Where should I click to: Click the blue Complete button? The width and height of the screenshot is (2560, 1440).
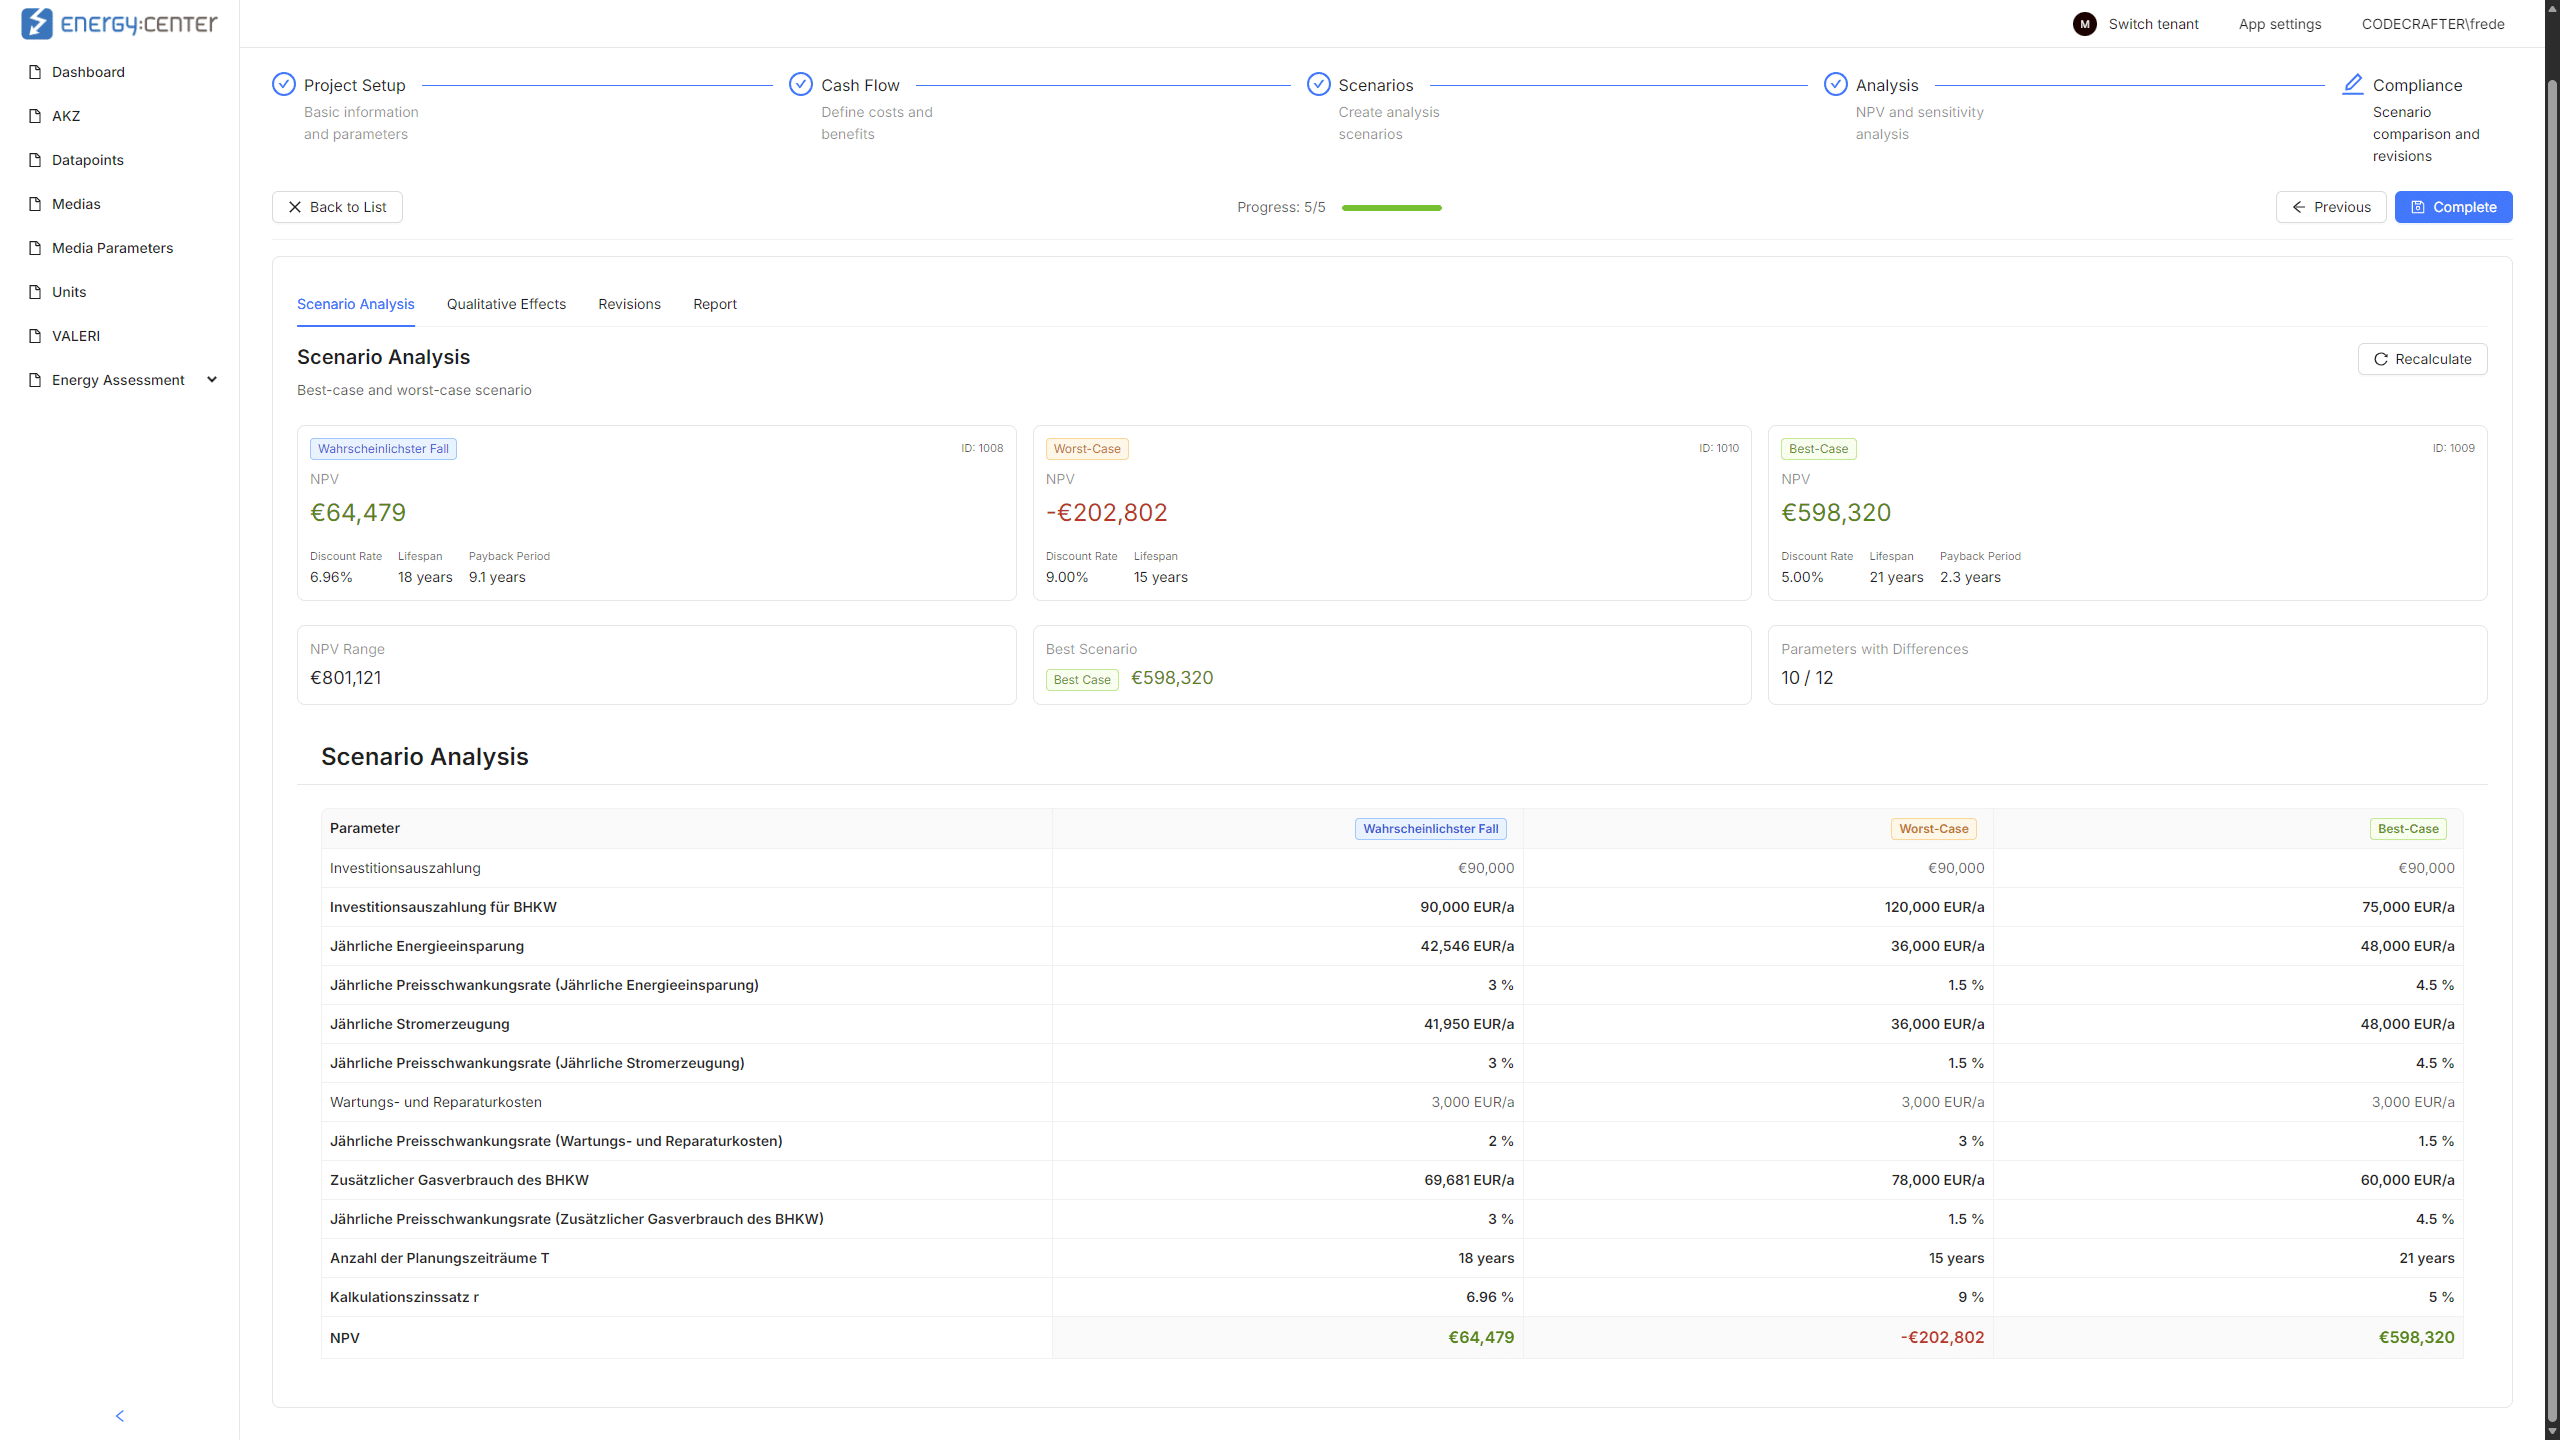coord(2453,207)
